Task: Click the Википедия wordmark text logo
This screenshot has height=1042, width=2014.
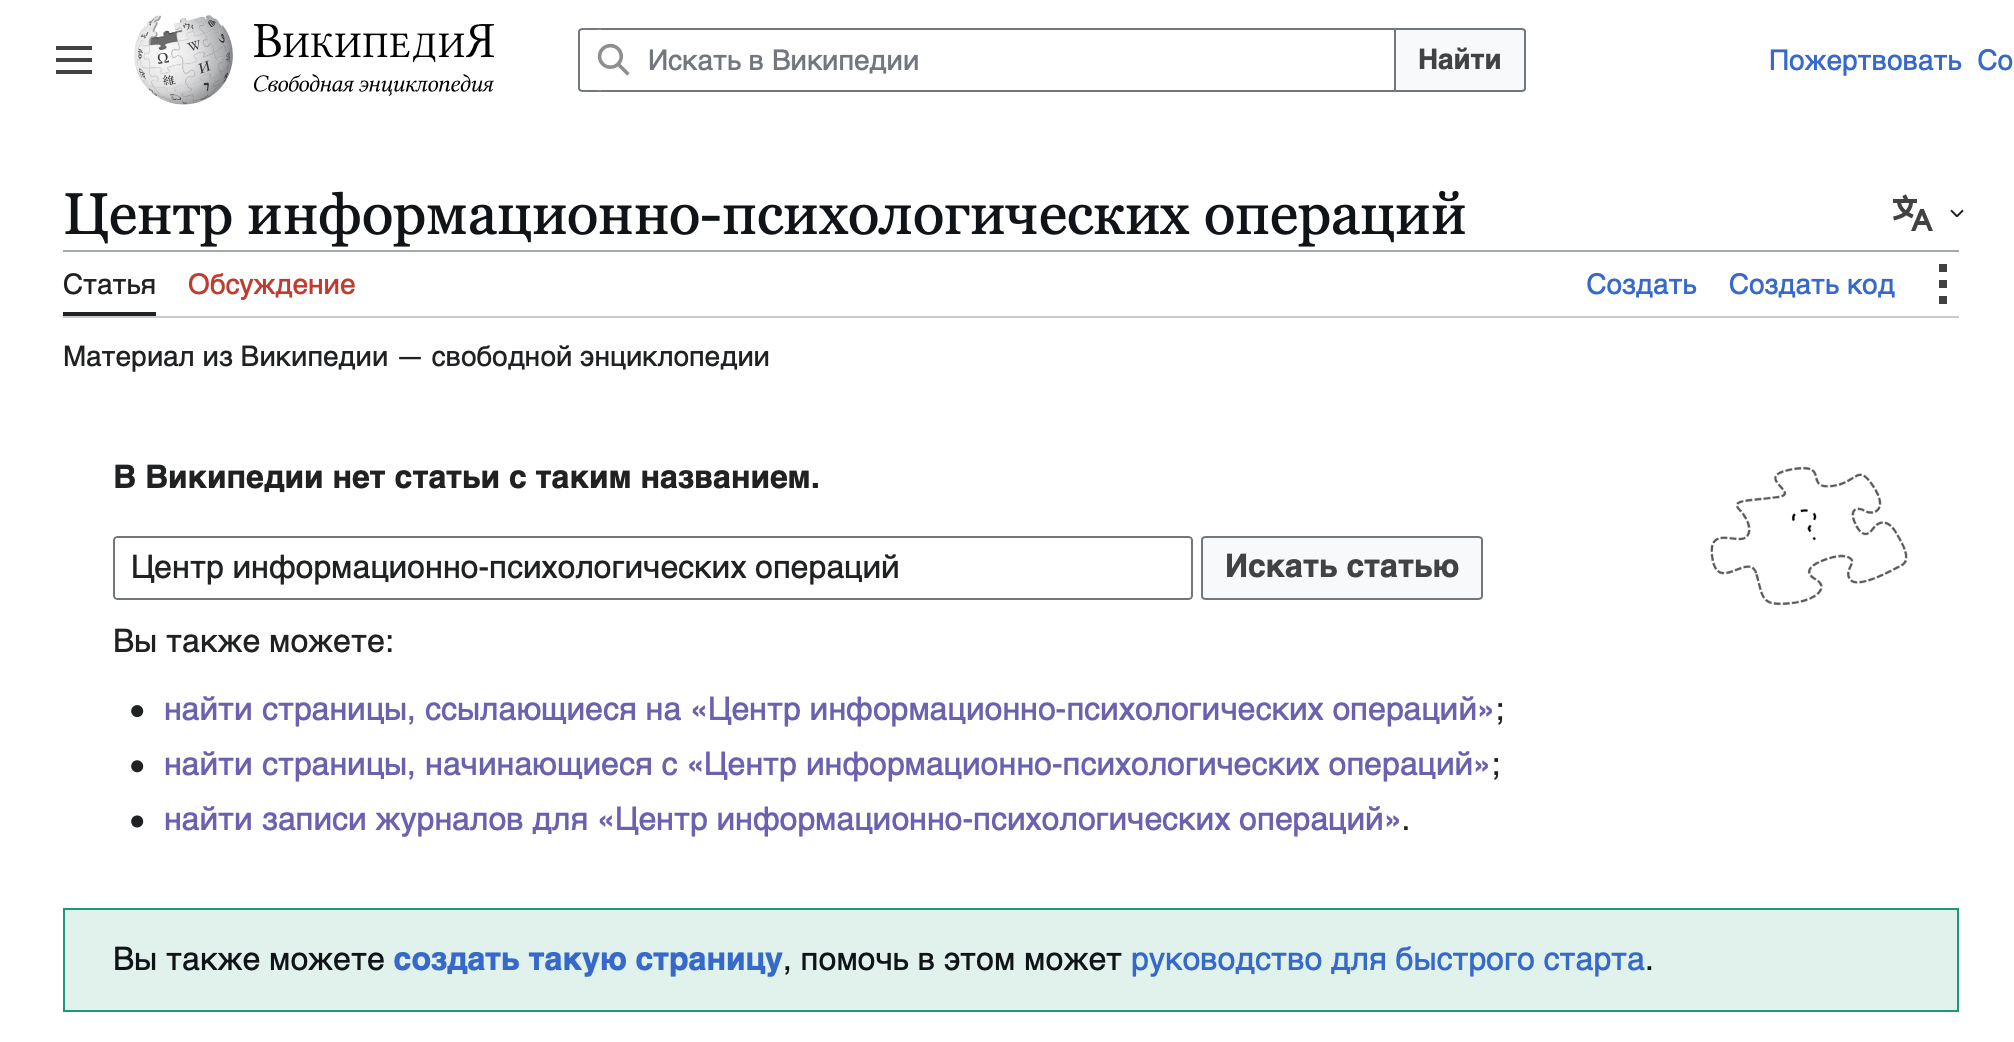Action: (373, 42)
